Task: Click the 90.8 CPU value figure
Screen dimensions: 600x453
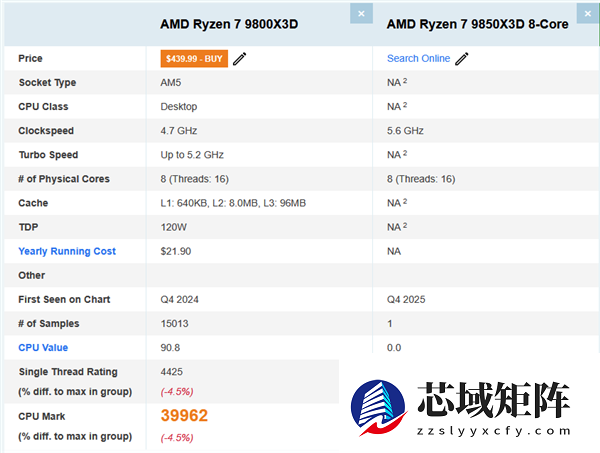Action: point(170,348)
